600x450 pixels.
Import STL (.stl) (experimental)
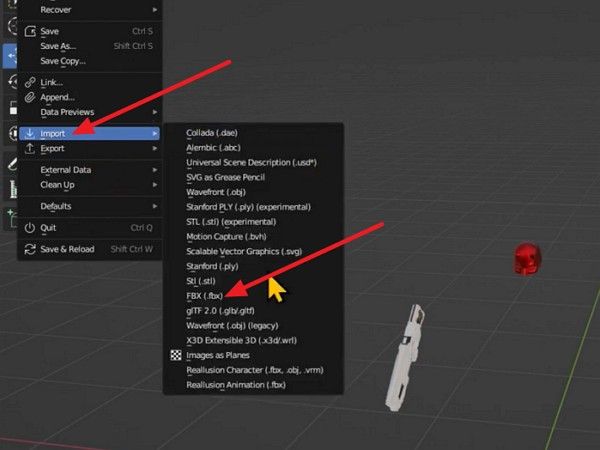pos(253,222)
